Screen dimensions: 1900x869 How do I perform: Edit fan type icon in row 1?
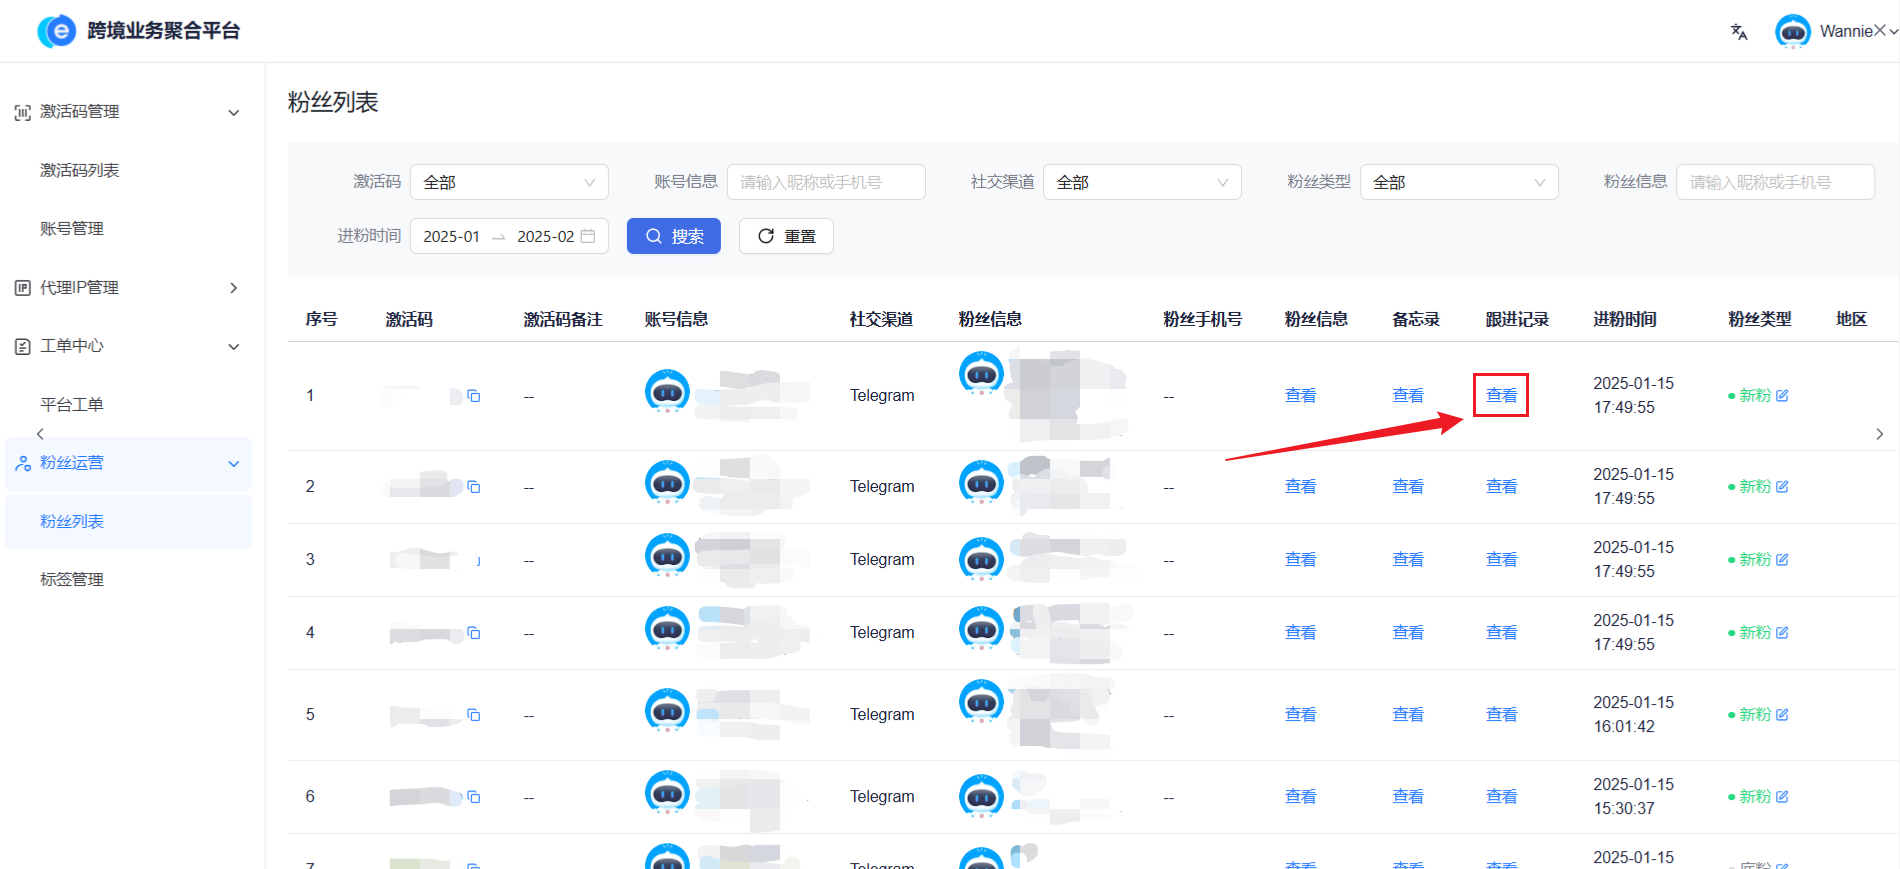[1782, 396]
